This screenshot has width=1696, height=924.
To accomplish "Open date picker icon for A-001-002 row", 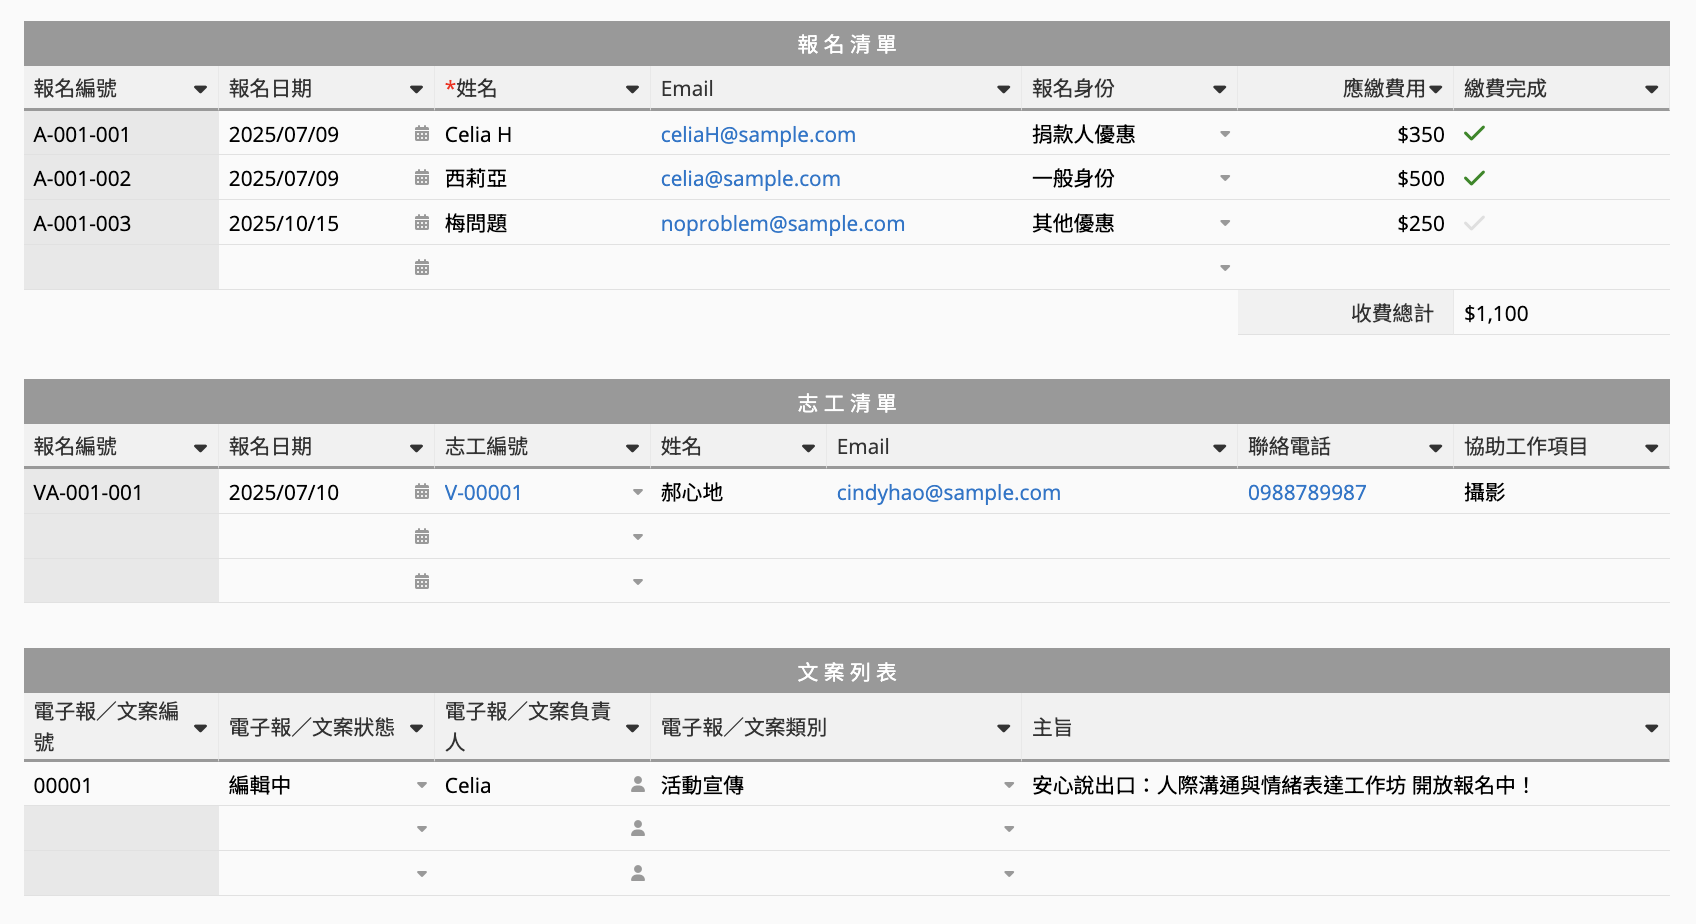I will tap(422, 178).
